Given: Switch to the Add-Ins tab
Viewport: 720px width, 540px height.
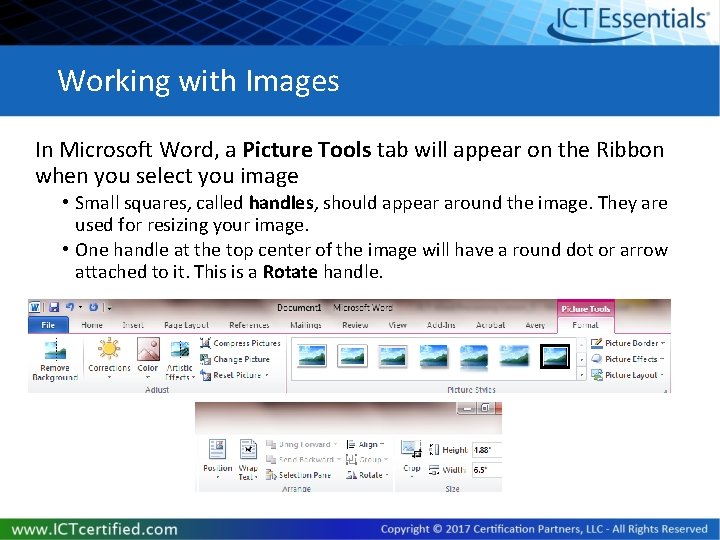Looking at the screenshot, I should 441,325.
